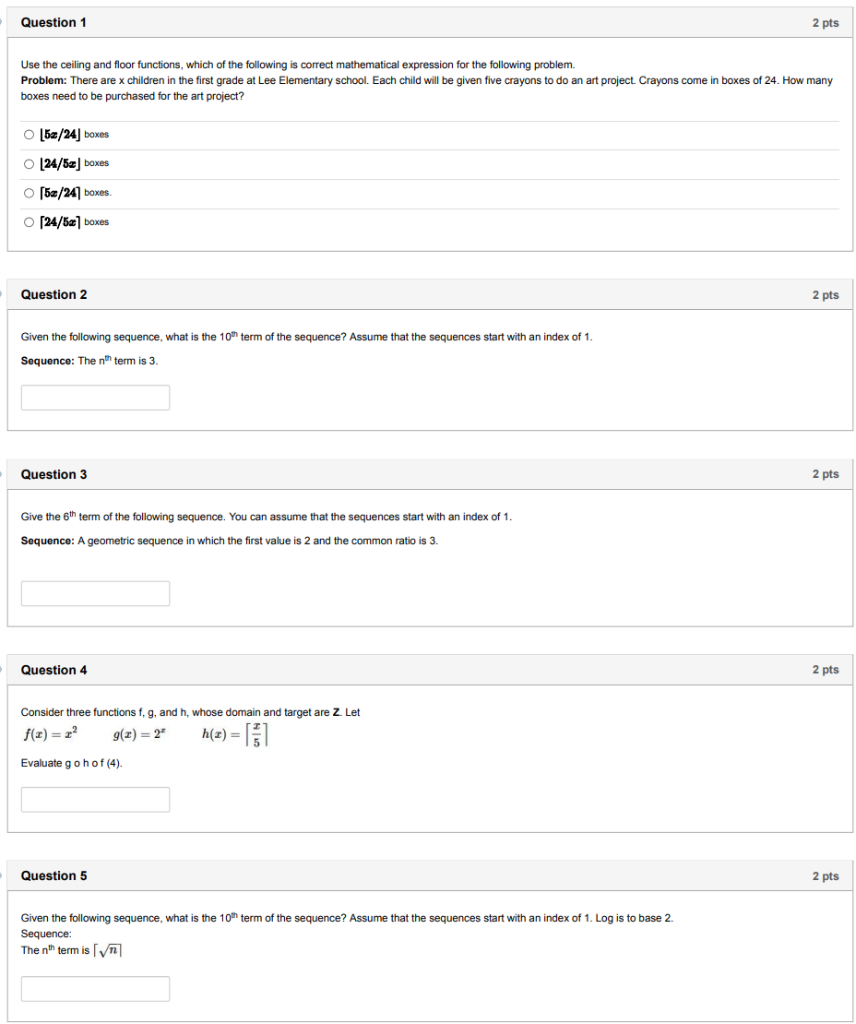
Task: Select the ⌊24/5x⌋ boxes answer option
Action: [x=29, y=163]
